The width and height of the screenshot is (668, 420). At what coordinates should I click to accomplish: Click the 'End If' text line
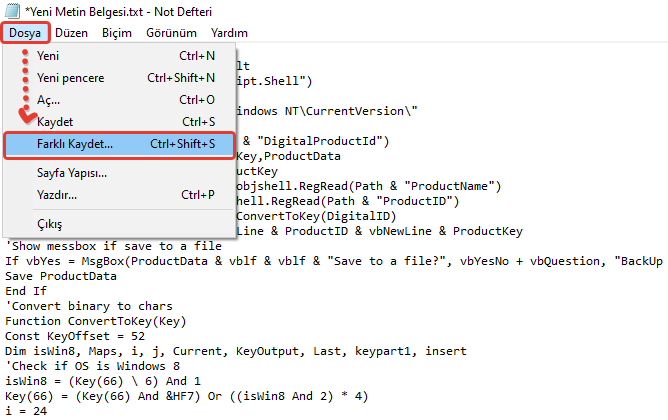(30, 291)
